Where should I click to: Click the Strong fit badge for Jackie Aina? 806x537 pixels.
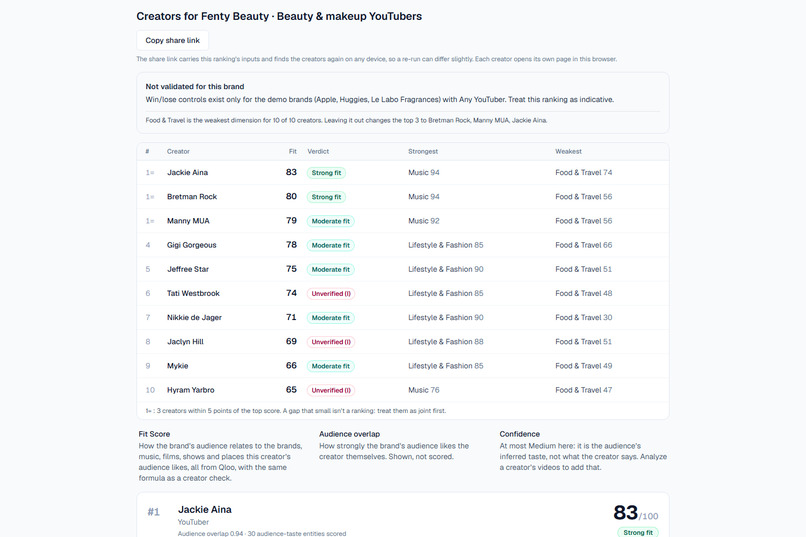click(x=326, y=173)
